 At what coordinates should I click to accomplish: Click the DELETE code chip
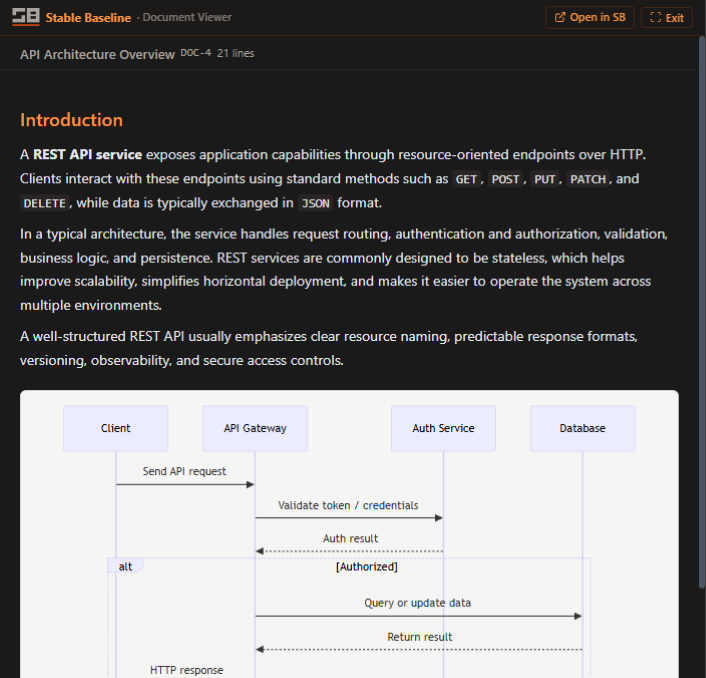point(44,204)
